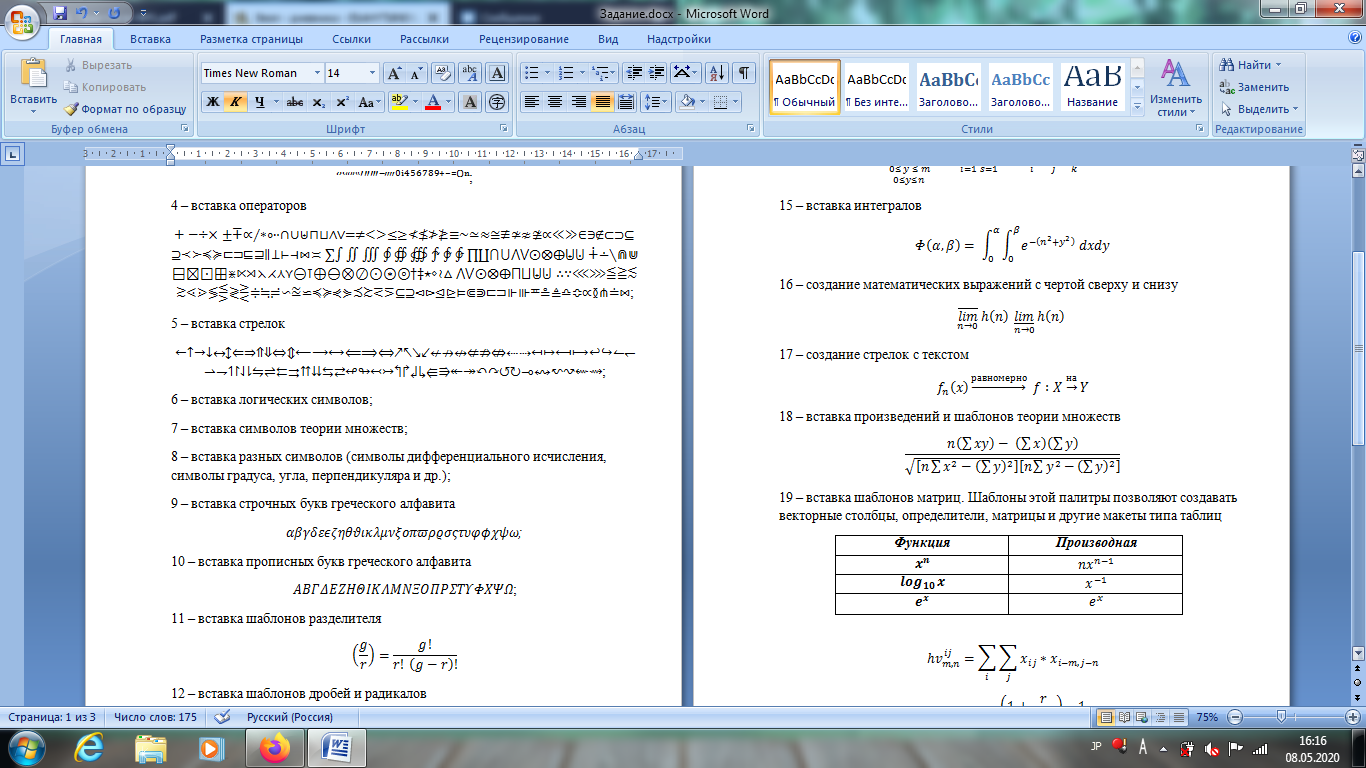Toggle justify alignment
The height and width of the screenshot is (768, 1366).
tap(602, 102)
